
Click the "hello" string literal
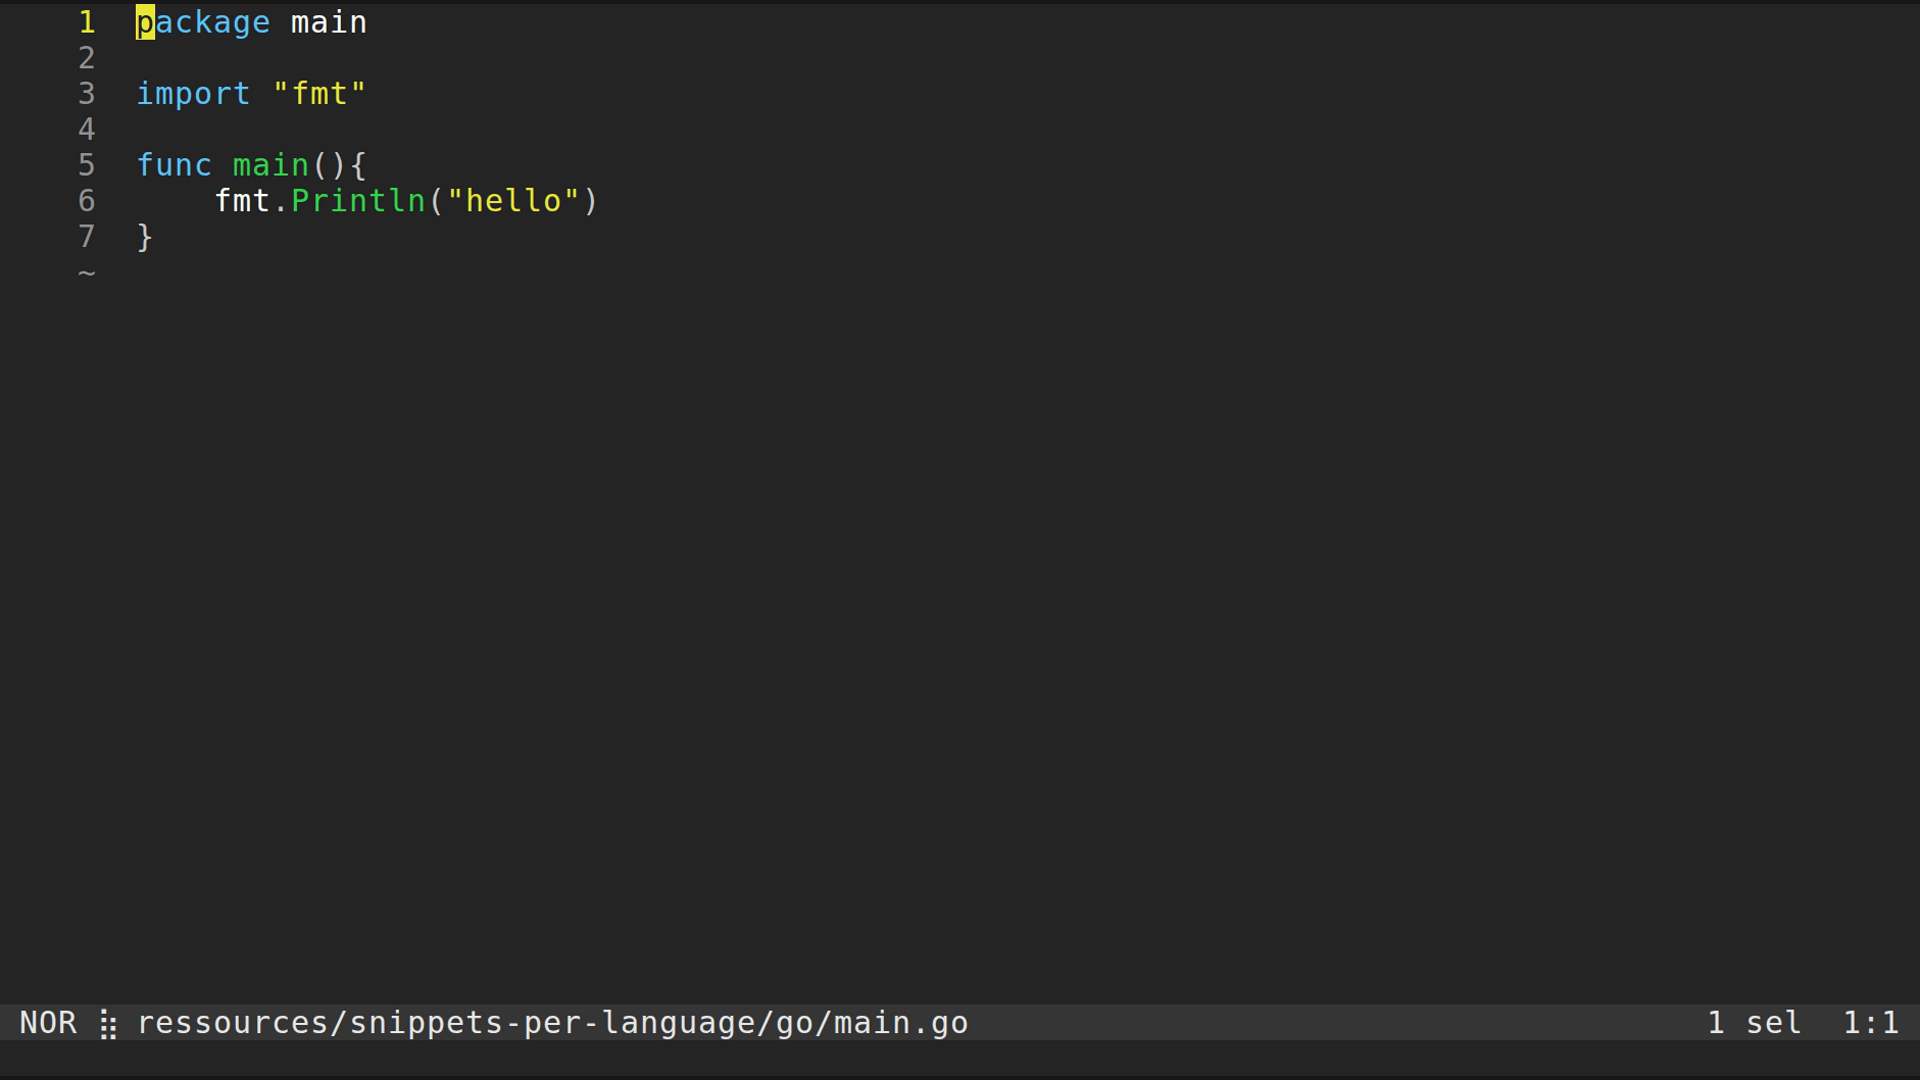pyautogui.click(x=513, y=201)
